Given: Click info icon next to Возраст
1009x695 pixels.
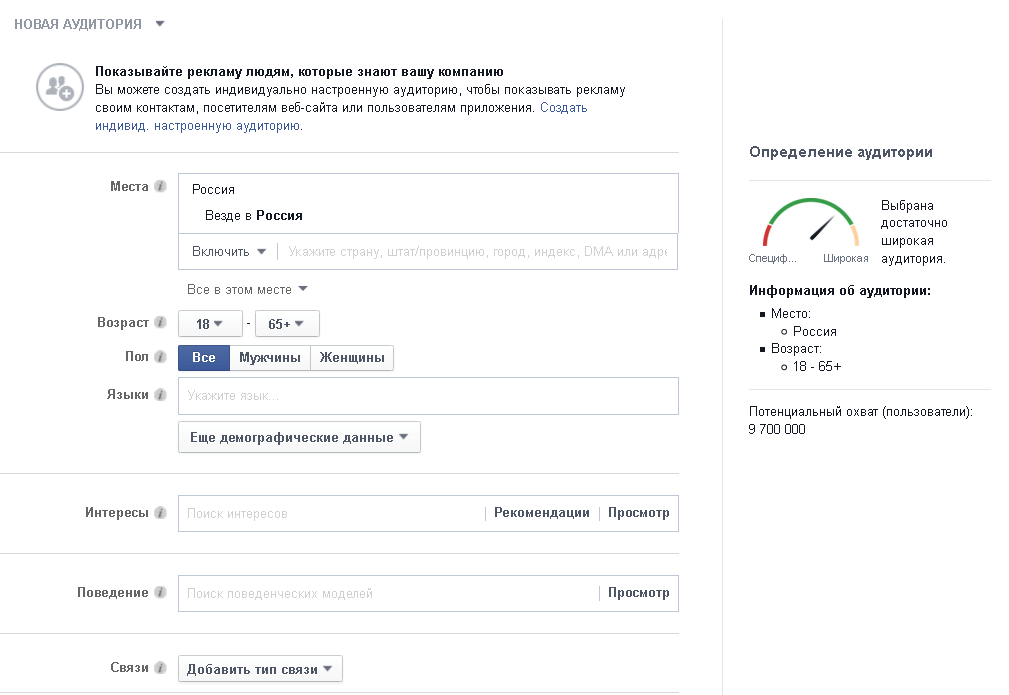Looking at the screenshot, I should [x=160, y=323].
